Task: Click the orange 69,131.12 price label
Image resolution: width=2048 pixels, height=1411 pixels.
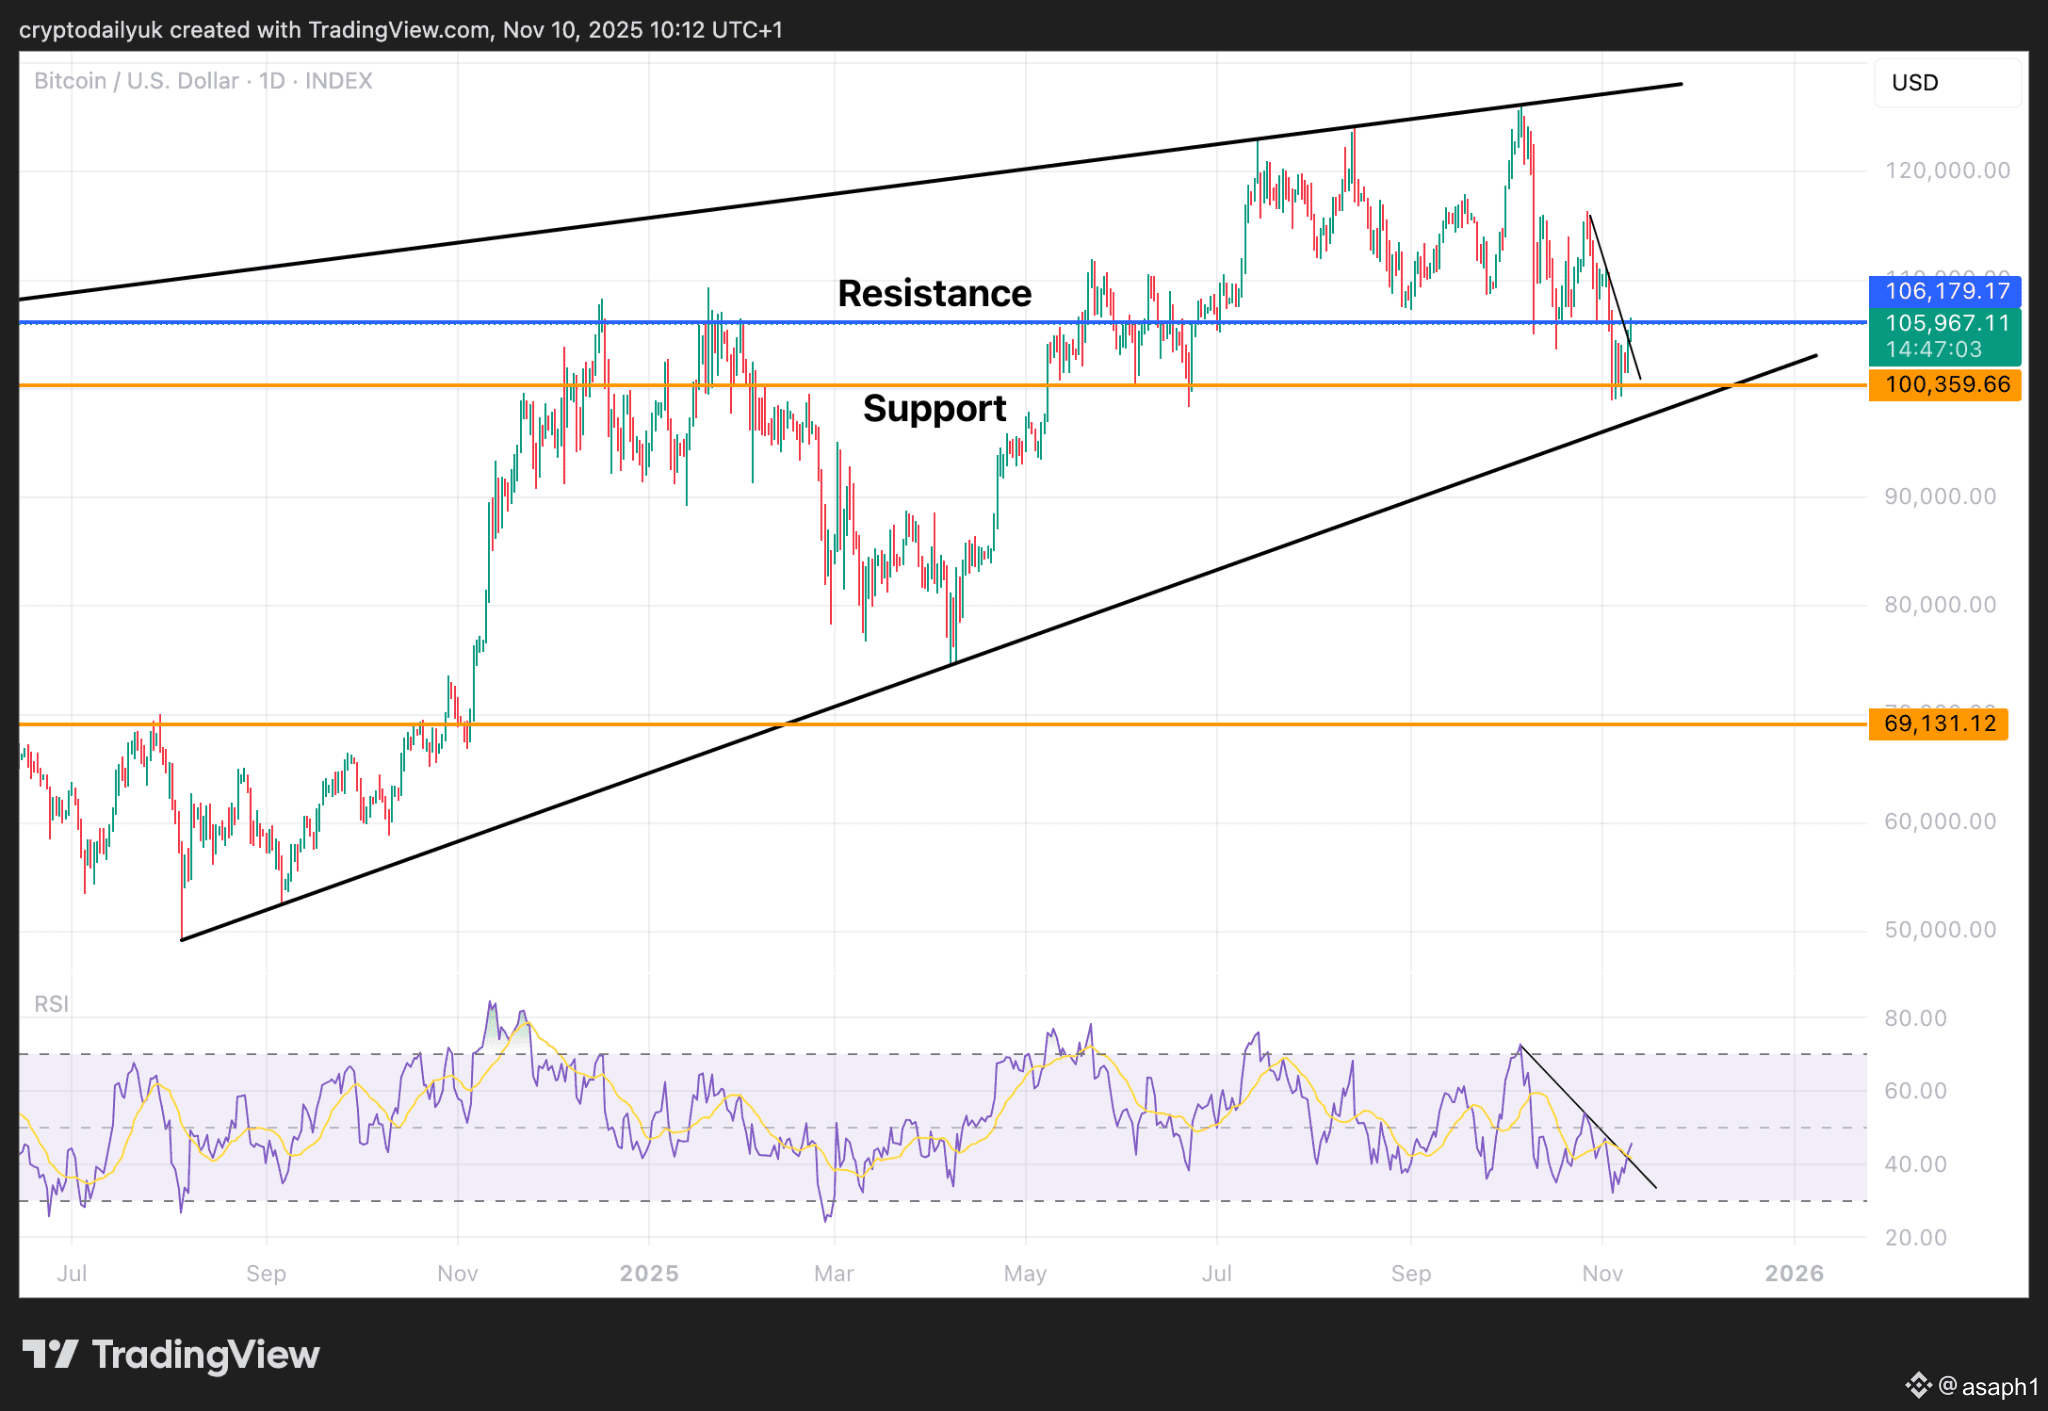Action: click(x=1938, y=723)
